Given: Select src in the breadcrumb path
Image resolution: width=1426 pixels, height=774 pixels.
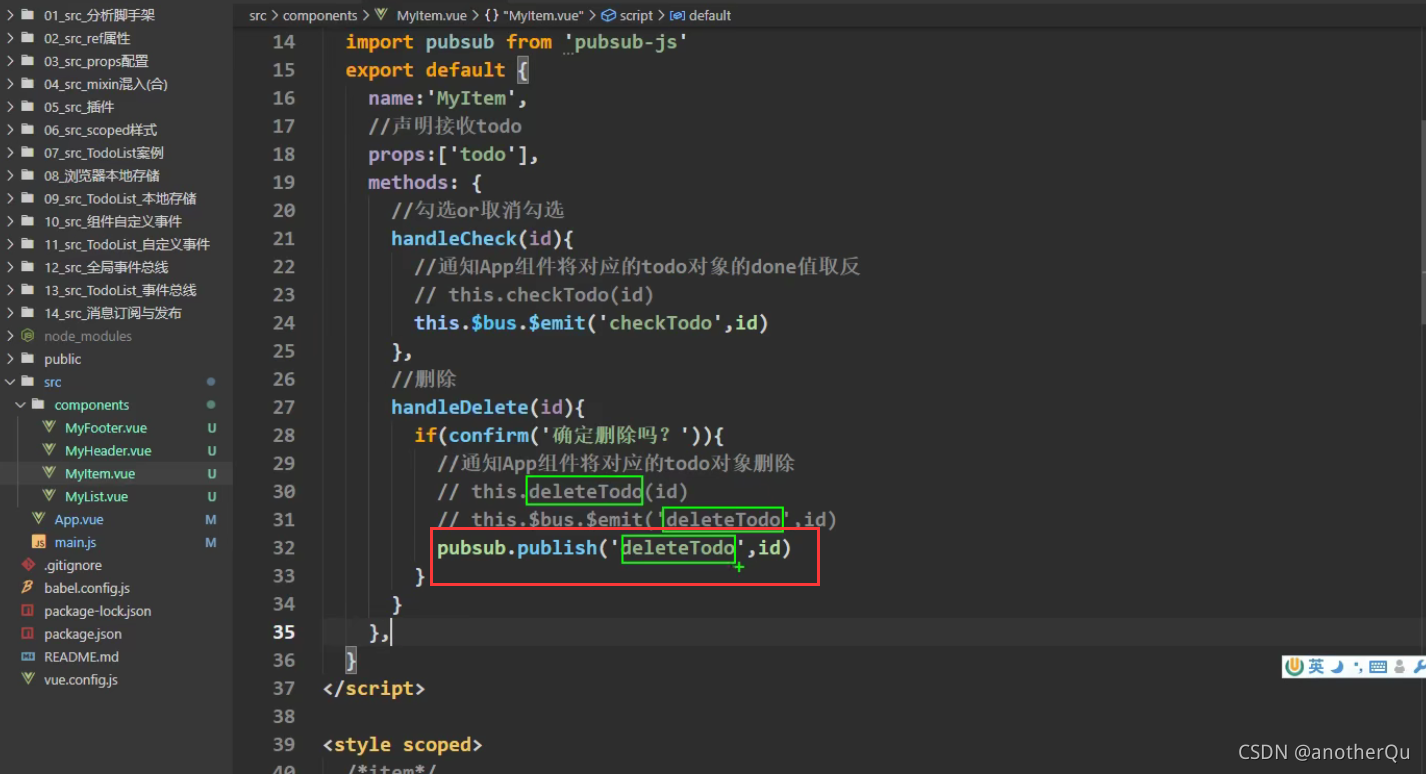Looking at the screenshot, I should (258, 15).
